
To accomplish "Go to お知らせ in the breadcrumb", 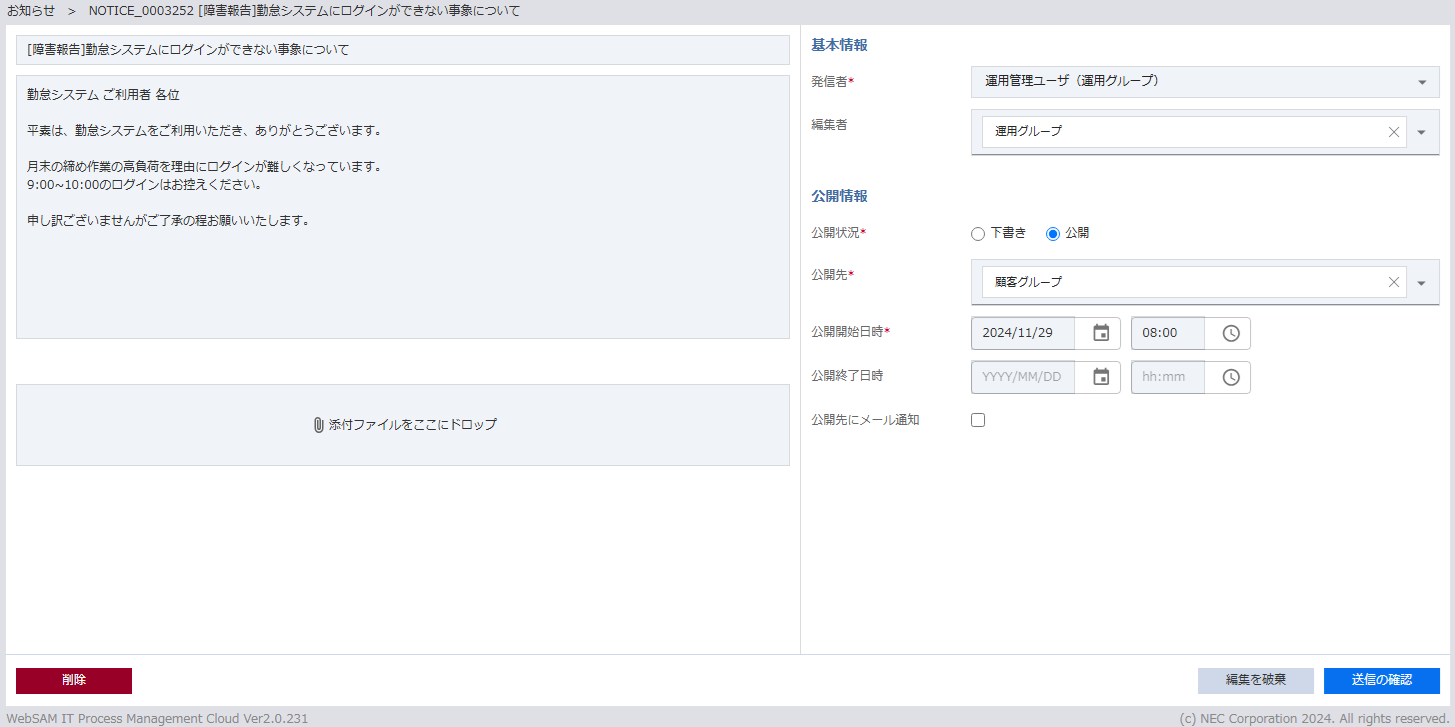I will pos(31,10).
